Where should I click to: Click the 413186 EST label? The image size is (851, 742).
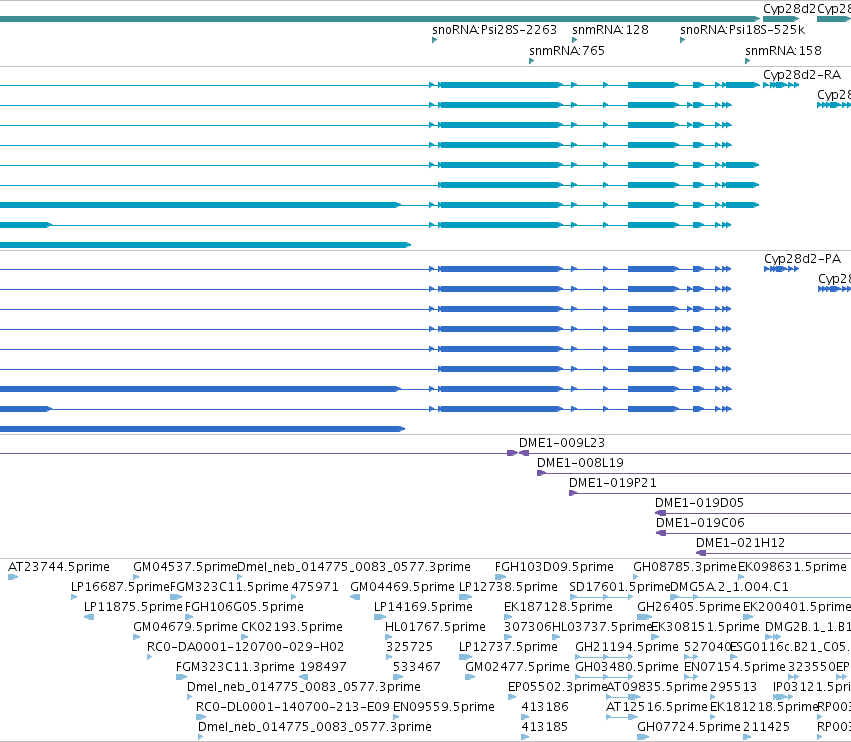coord(545,707)
